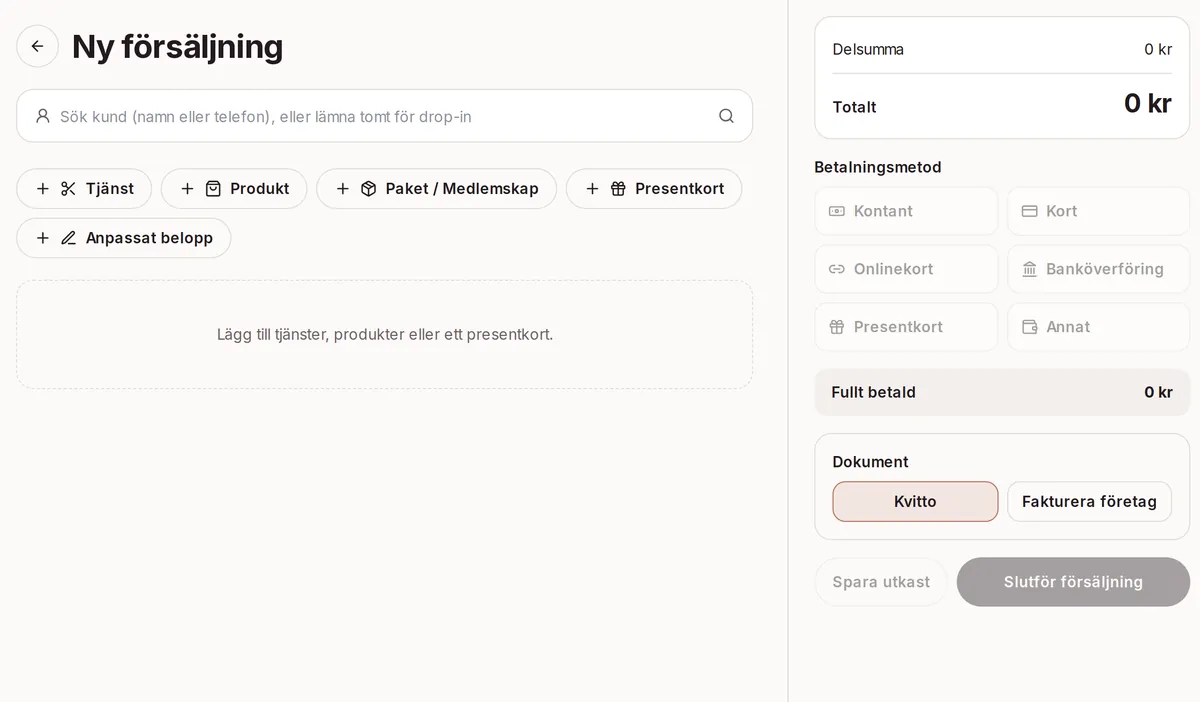Select Kvitto as document type
The height and width of the screenshot is (702, 1200).
click(x=915, y=501)
